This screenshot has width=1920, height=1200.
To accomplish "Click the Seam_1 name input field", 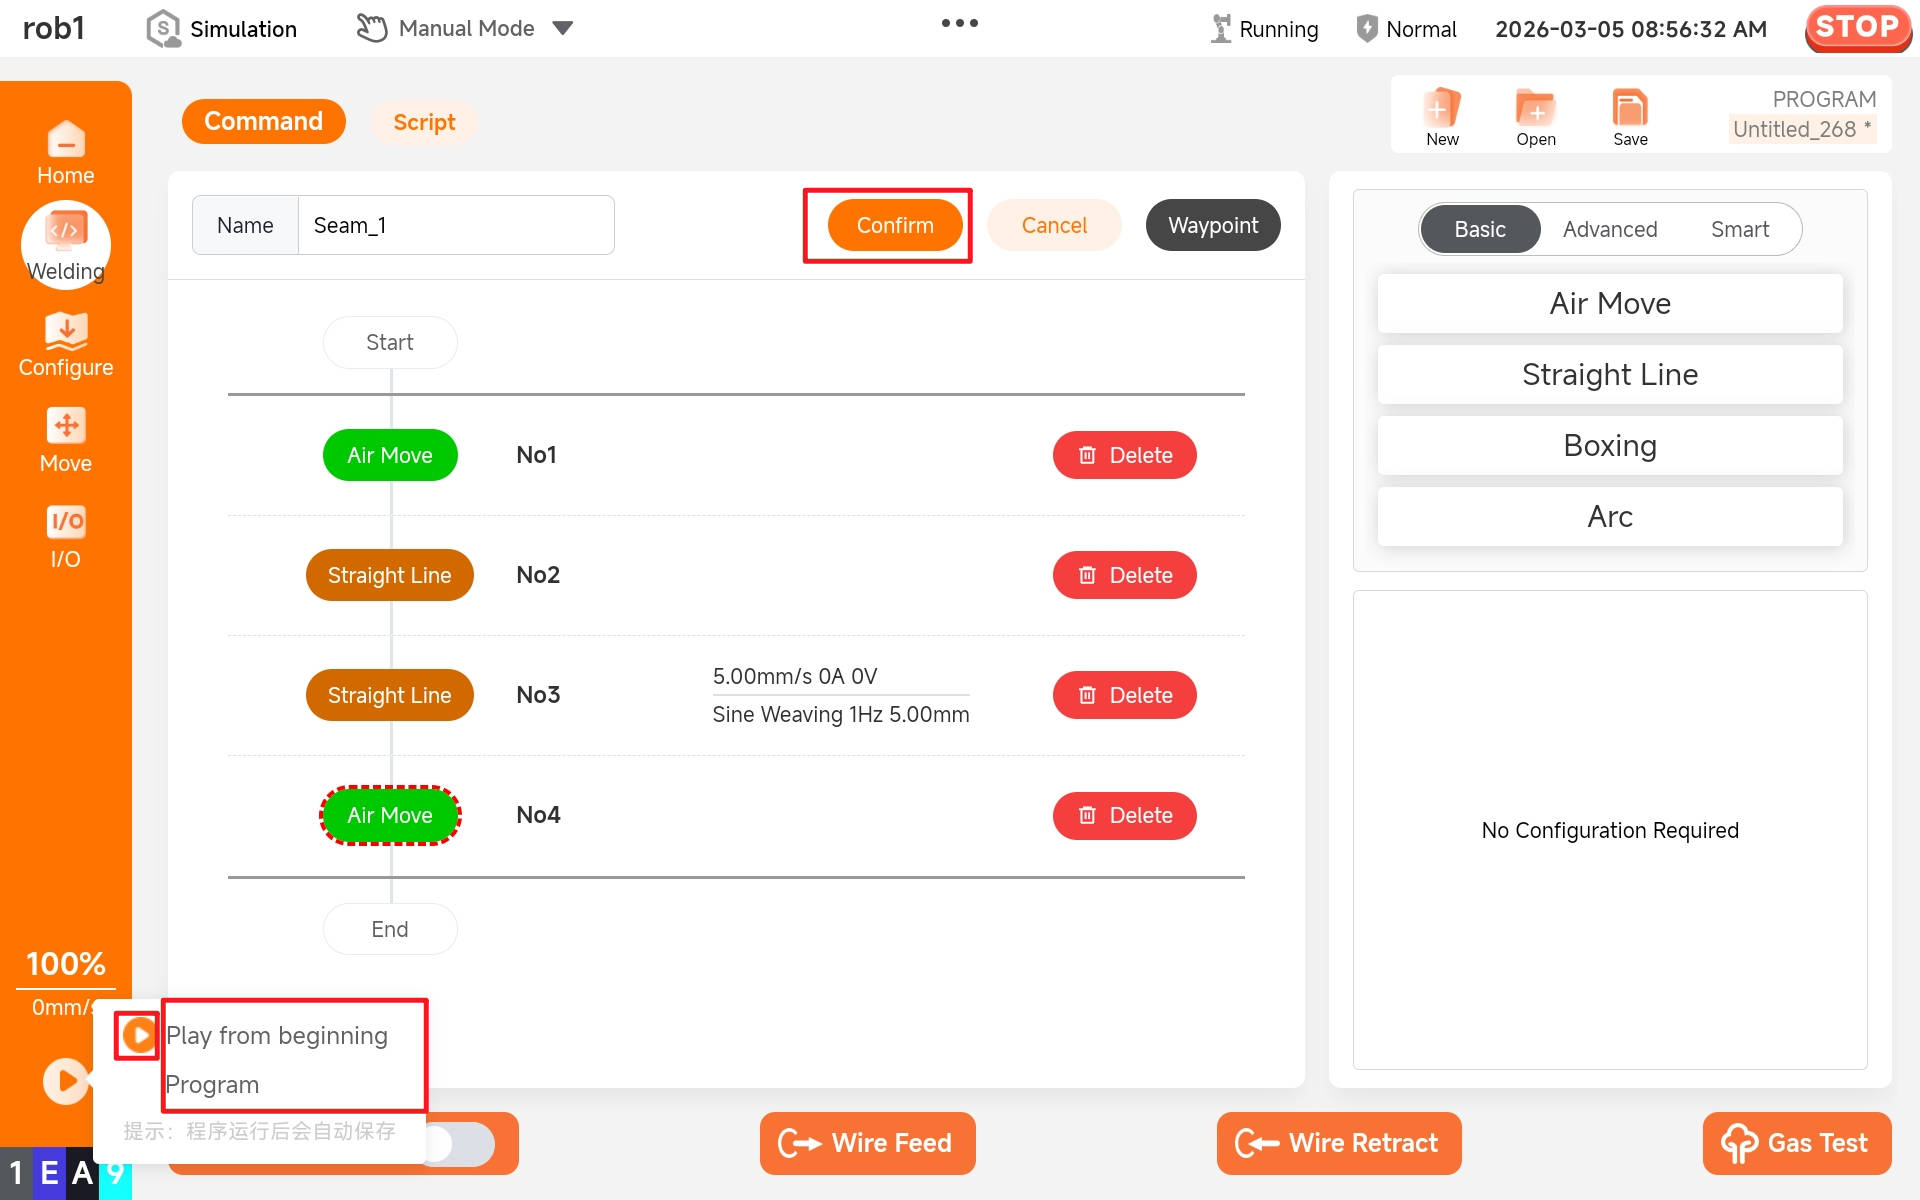I will [x=455, y=225].
